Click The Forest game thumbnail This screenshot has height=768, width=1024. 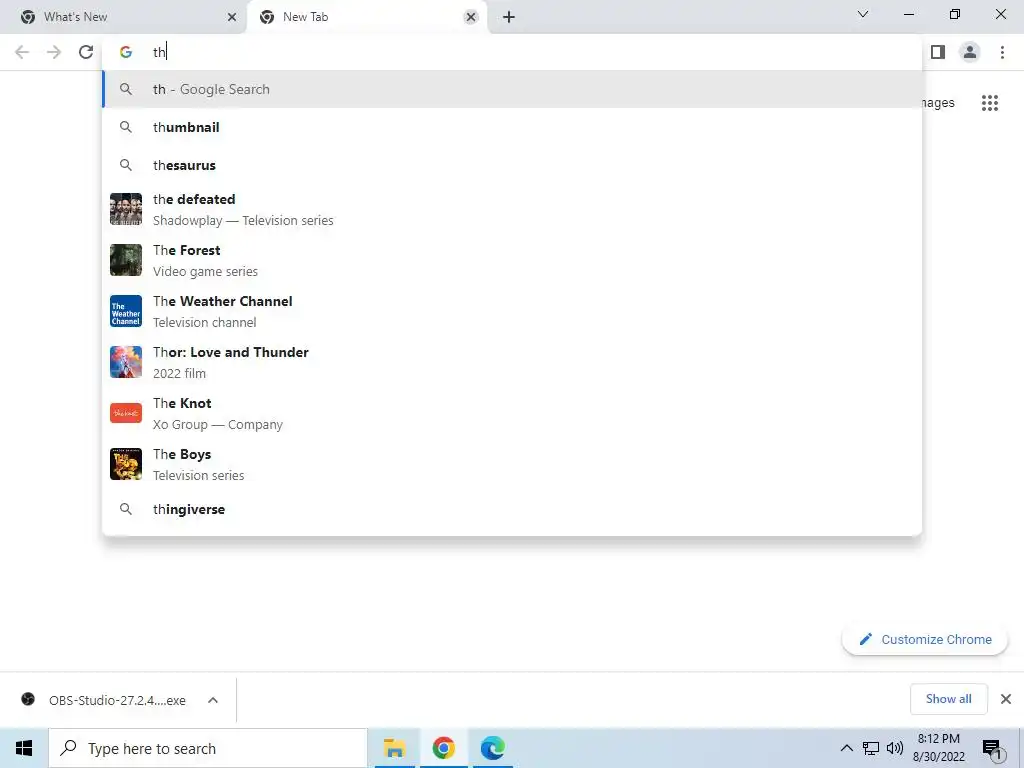126,260
